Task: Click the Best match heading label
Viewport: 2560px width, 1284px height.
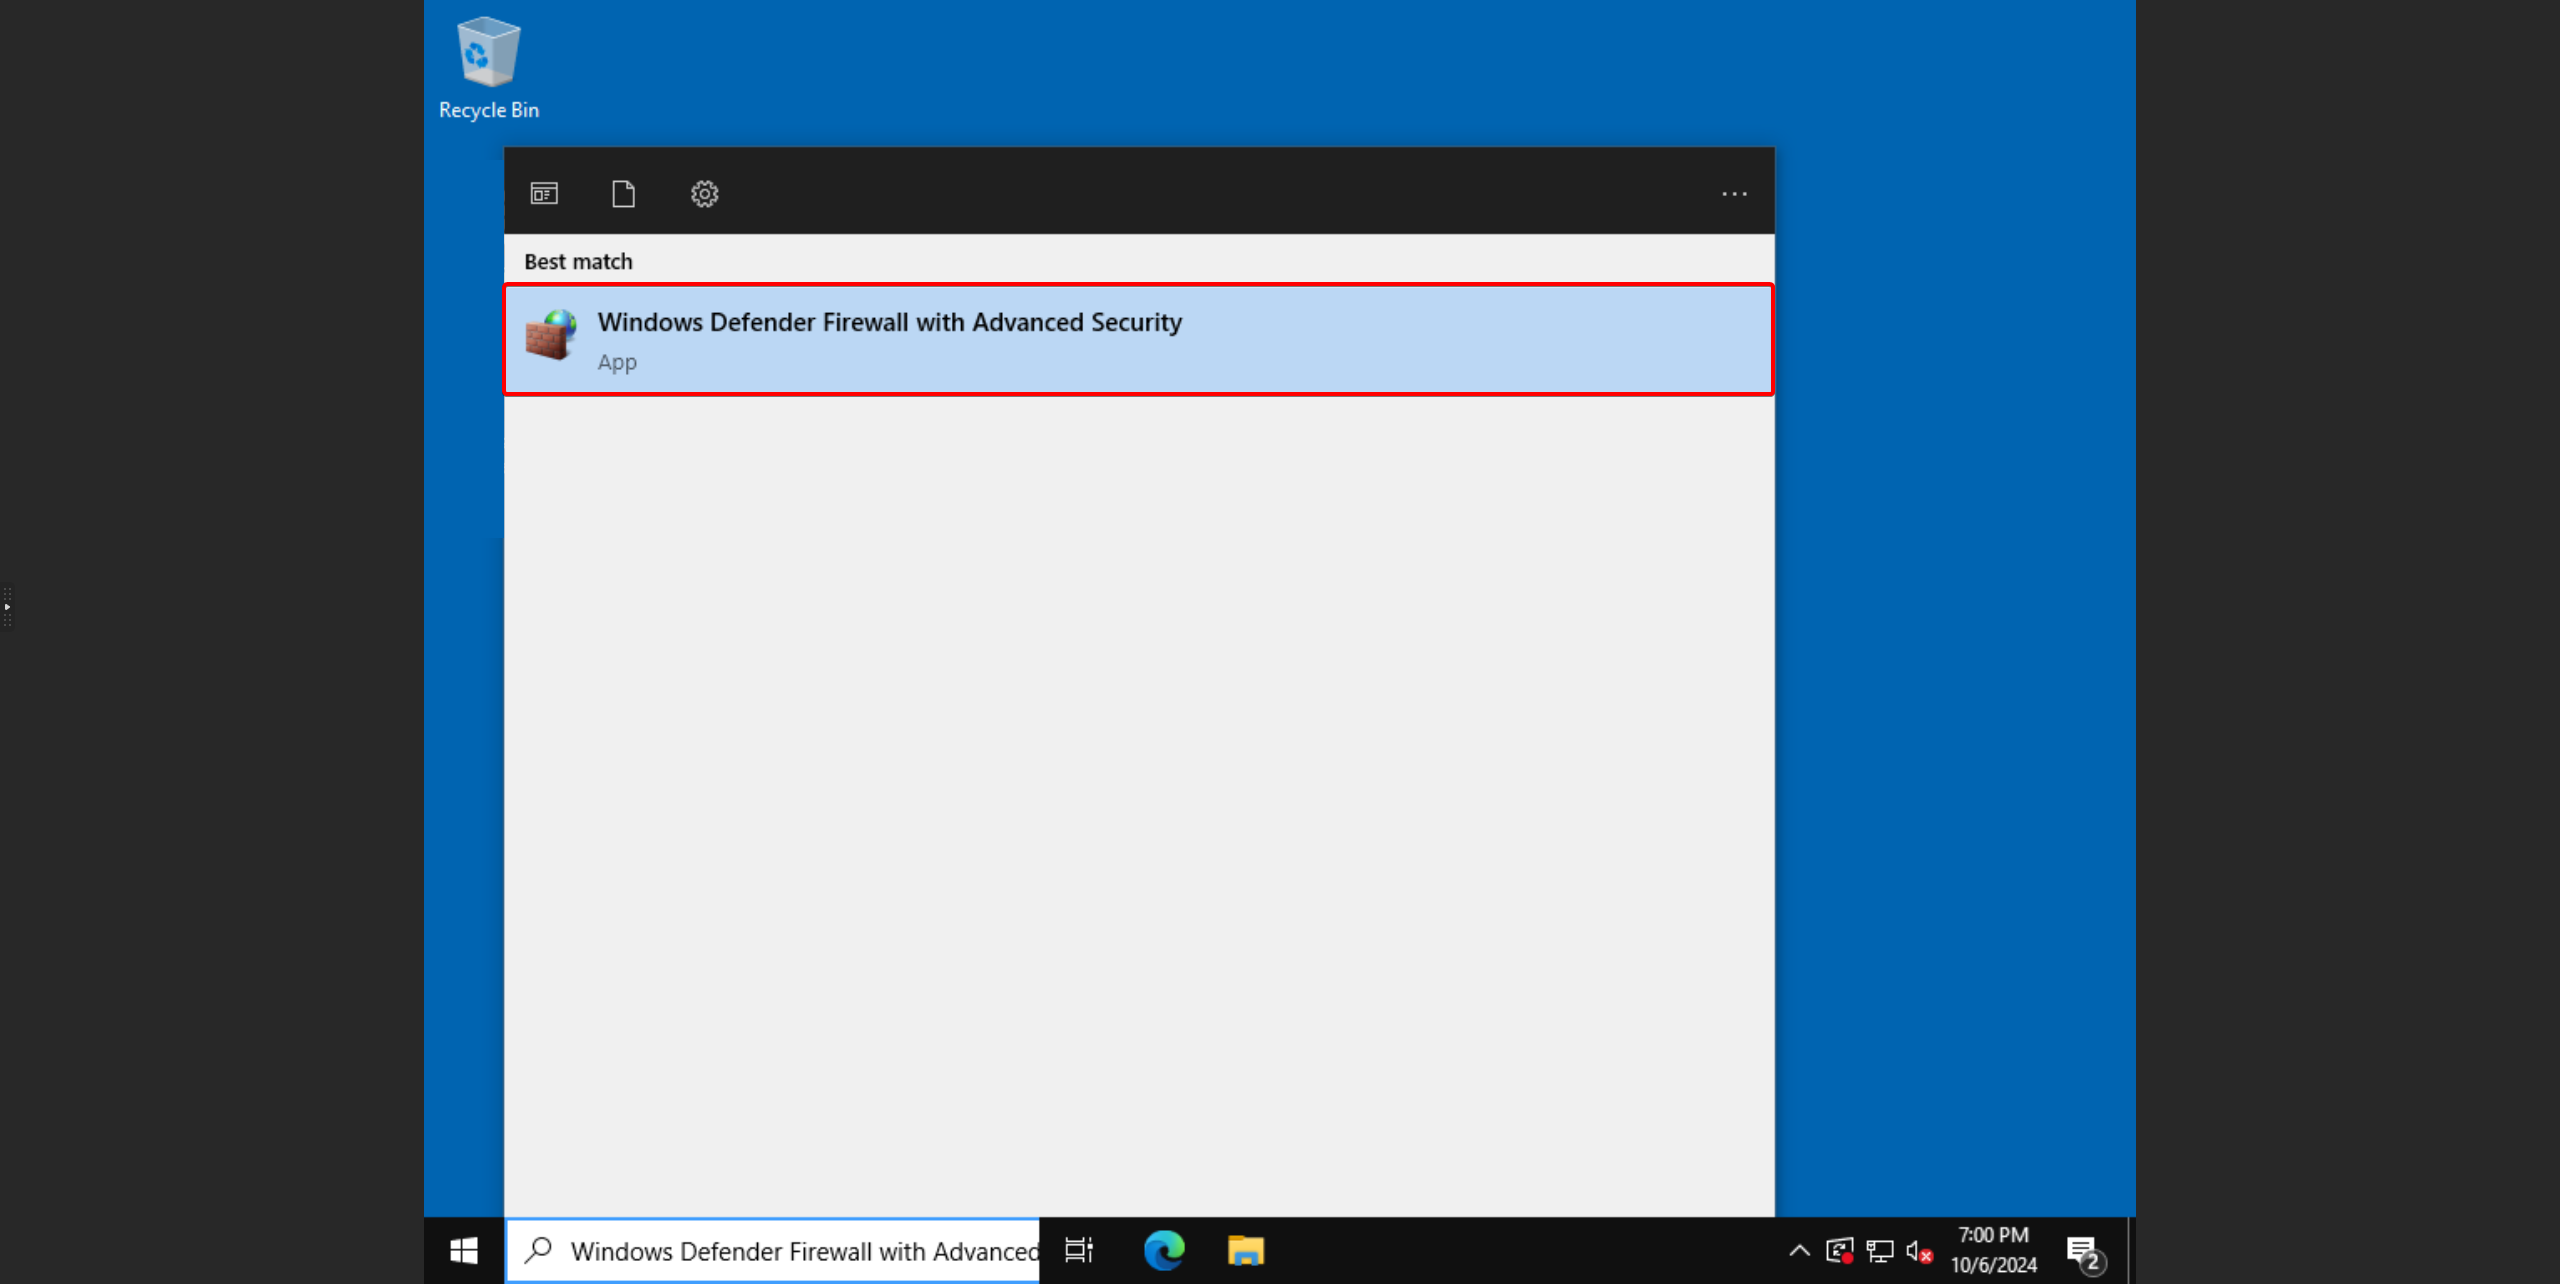Action: [578, 261]
